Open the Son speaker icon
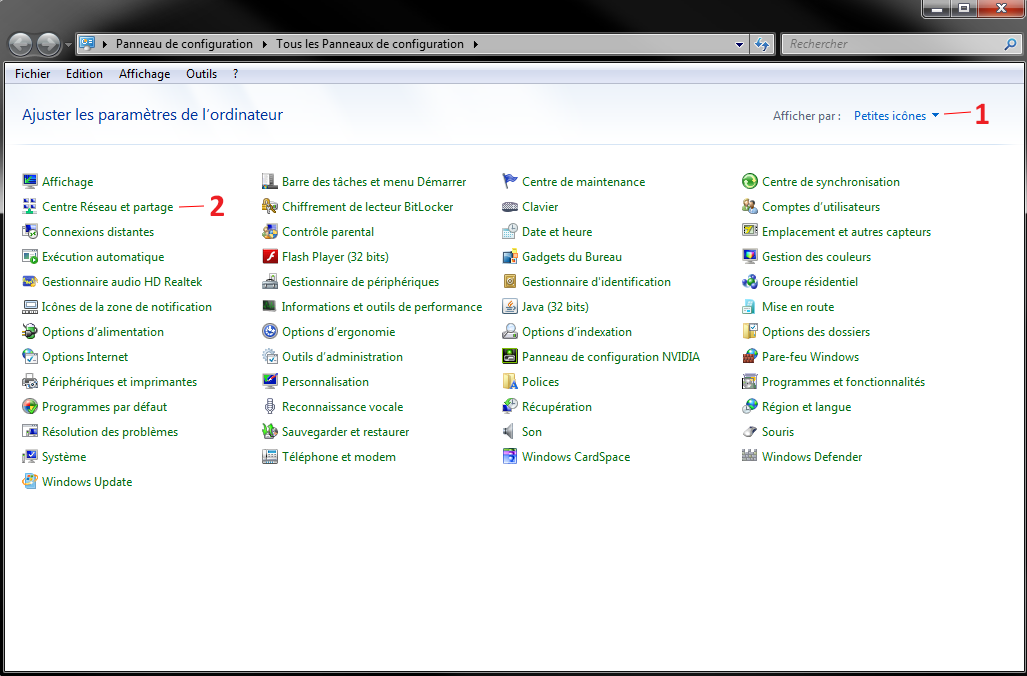Image resolution: width=1027 pixels, height=676 pixels. [510, 432]
